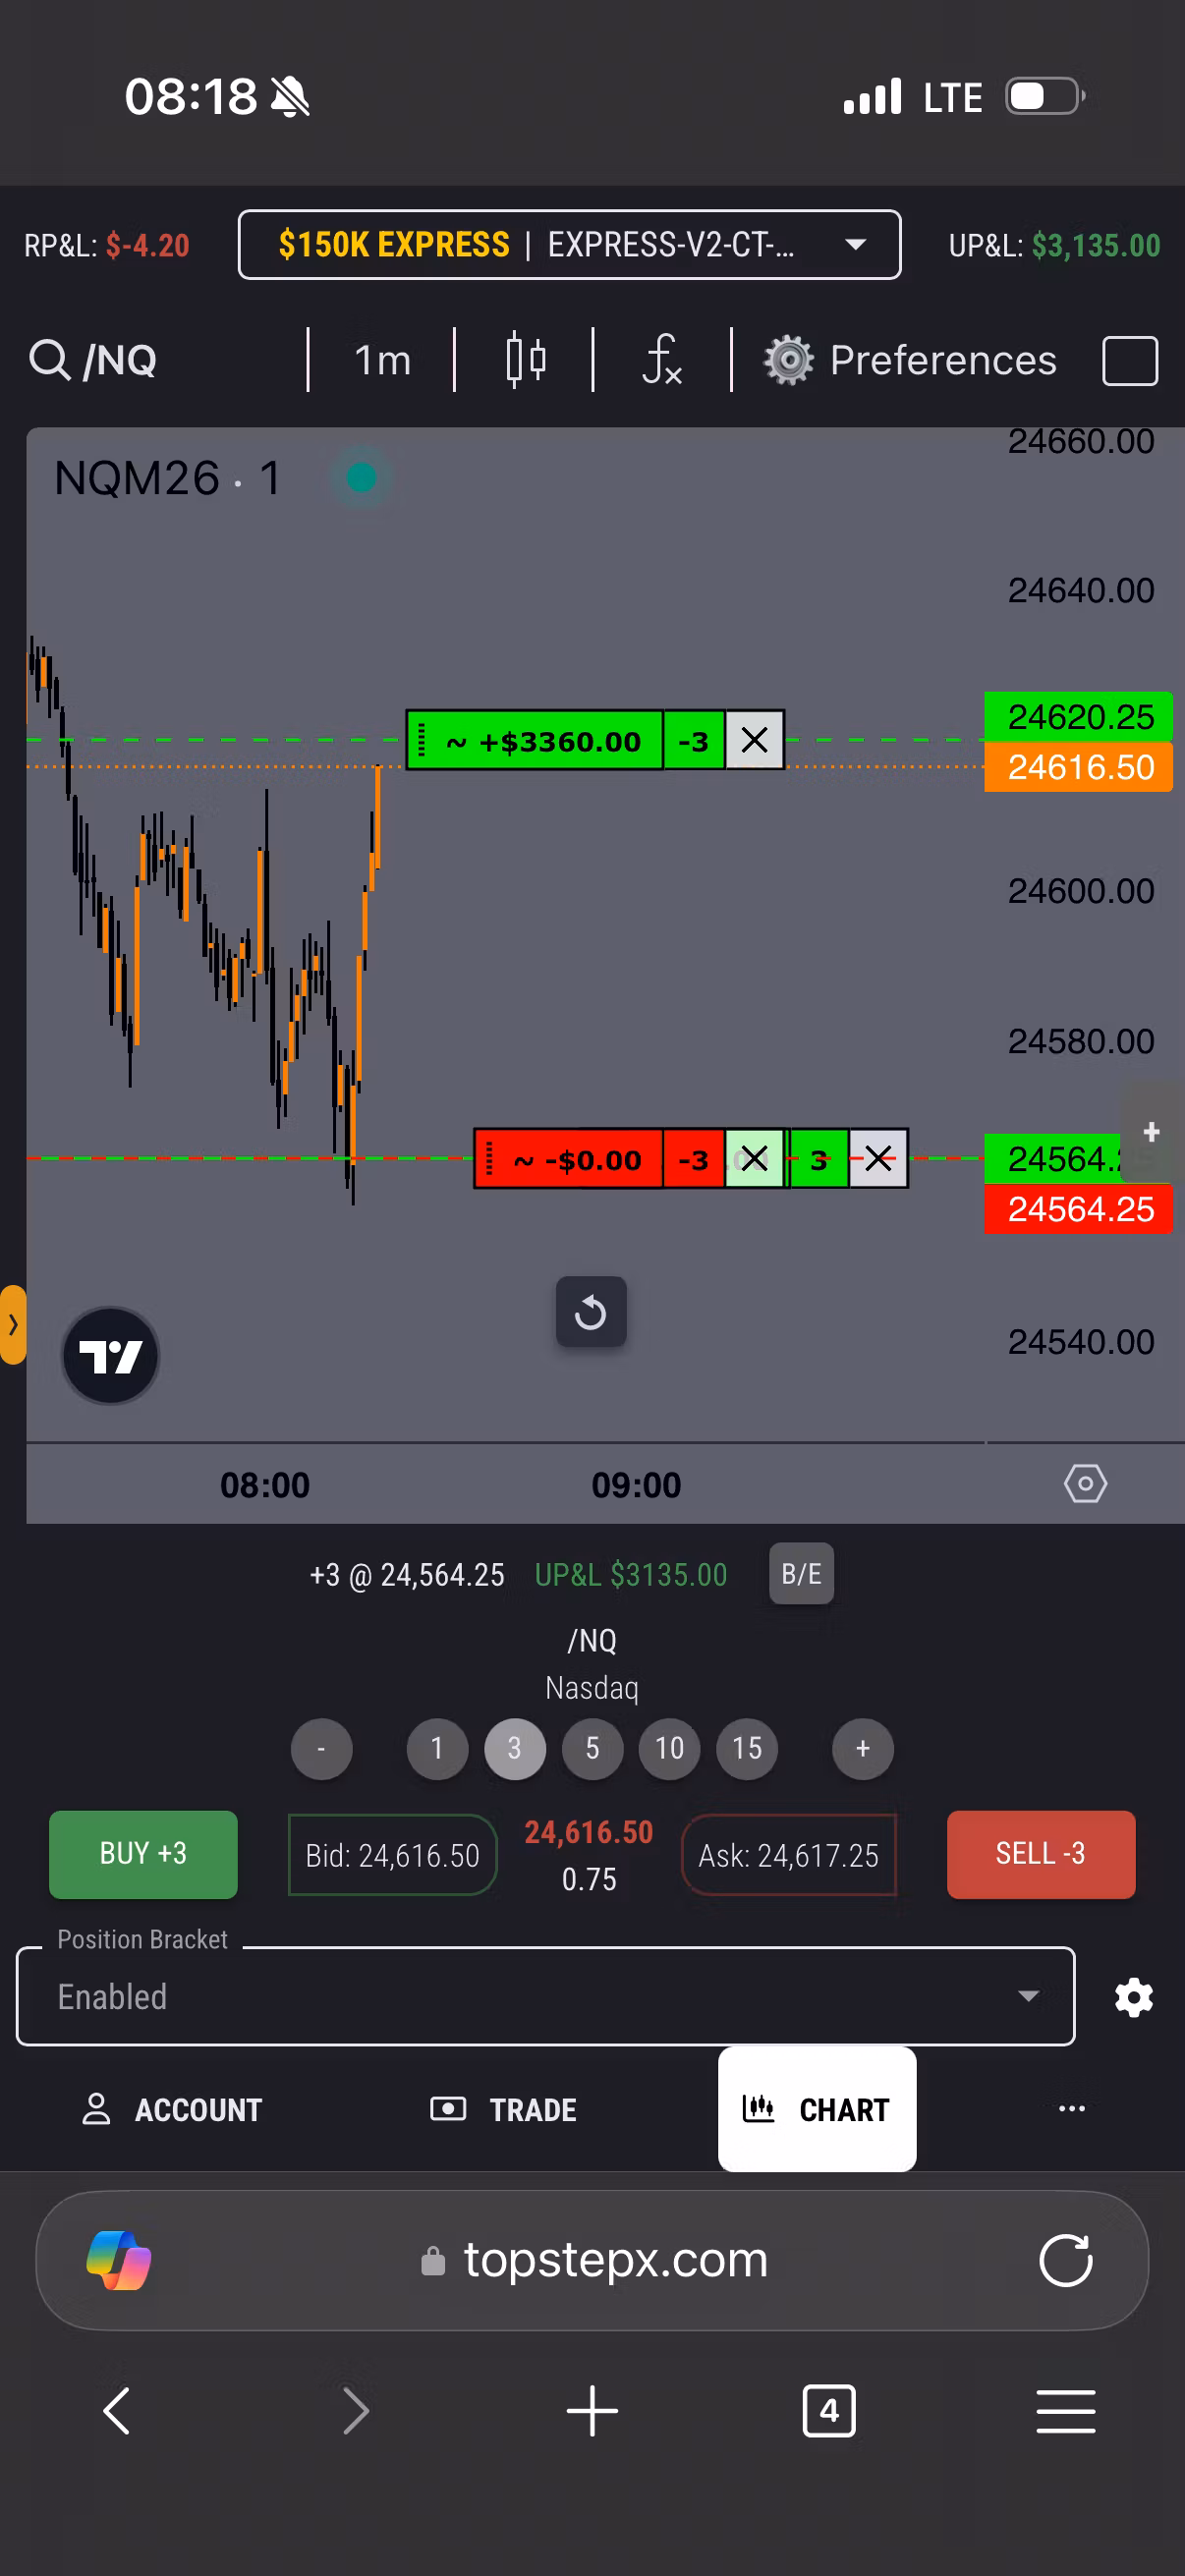1185x2576 pixels.
Task: Open the browser hamburger menu
Action: click(1066, 2411)
